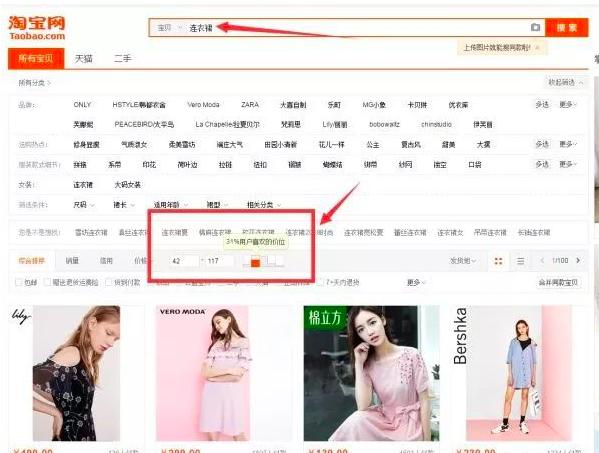
Task: Sort by 信用
Action: coord(106,261)
